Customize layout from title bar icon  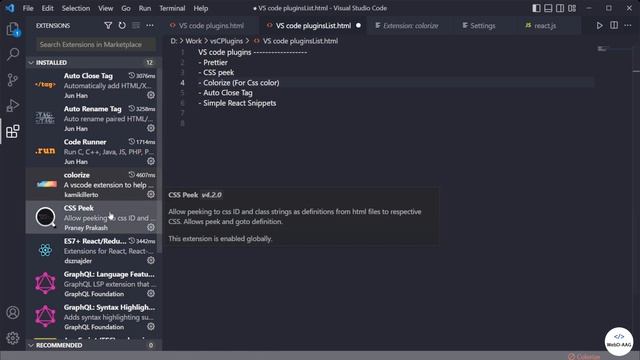tap(572, 8)
